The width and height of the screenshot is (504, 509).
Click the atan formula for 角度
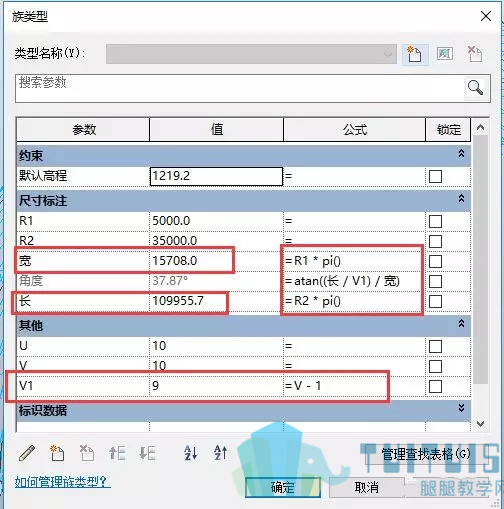pyautogui.click(x=355, y=281)
